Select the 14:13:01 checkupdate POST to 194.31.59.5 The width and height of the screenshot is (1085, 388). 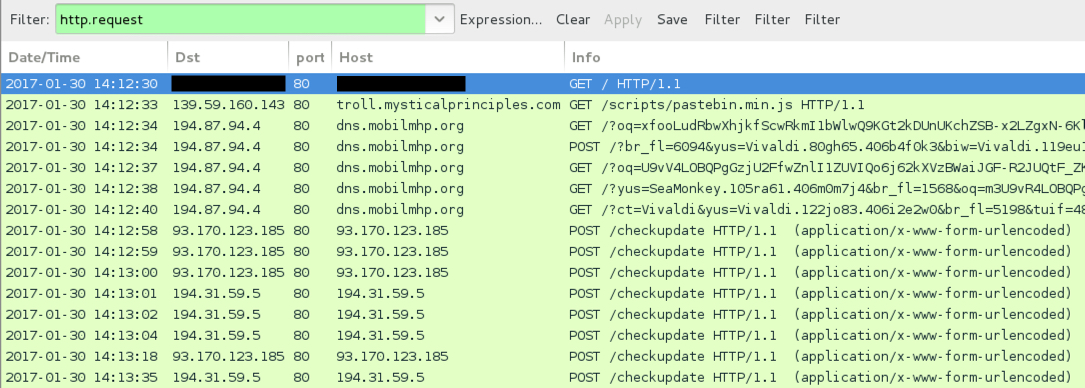coord(542,293)
